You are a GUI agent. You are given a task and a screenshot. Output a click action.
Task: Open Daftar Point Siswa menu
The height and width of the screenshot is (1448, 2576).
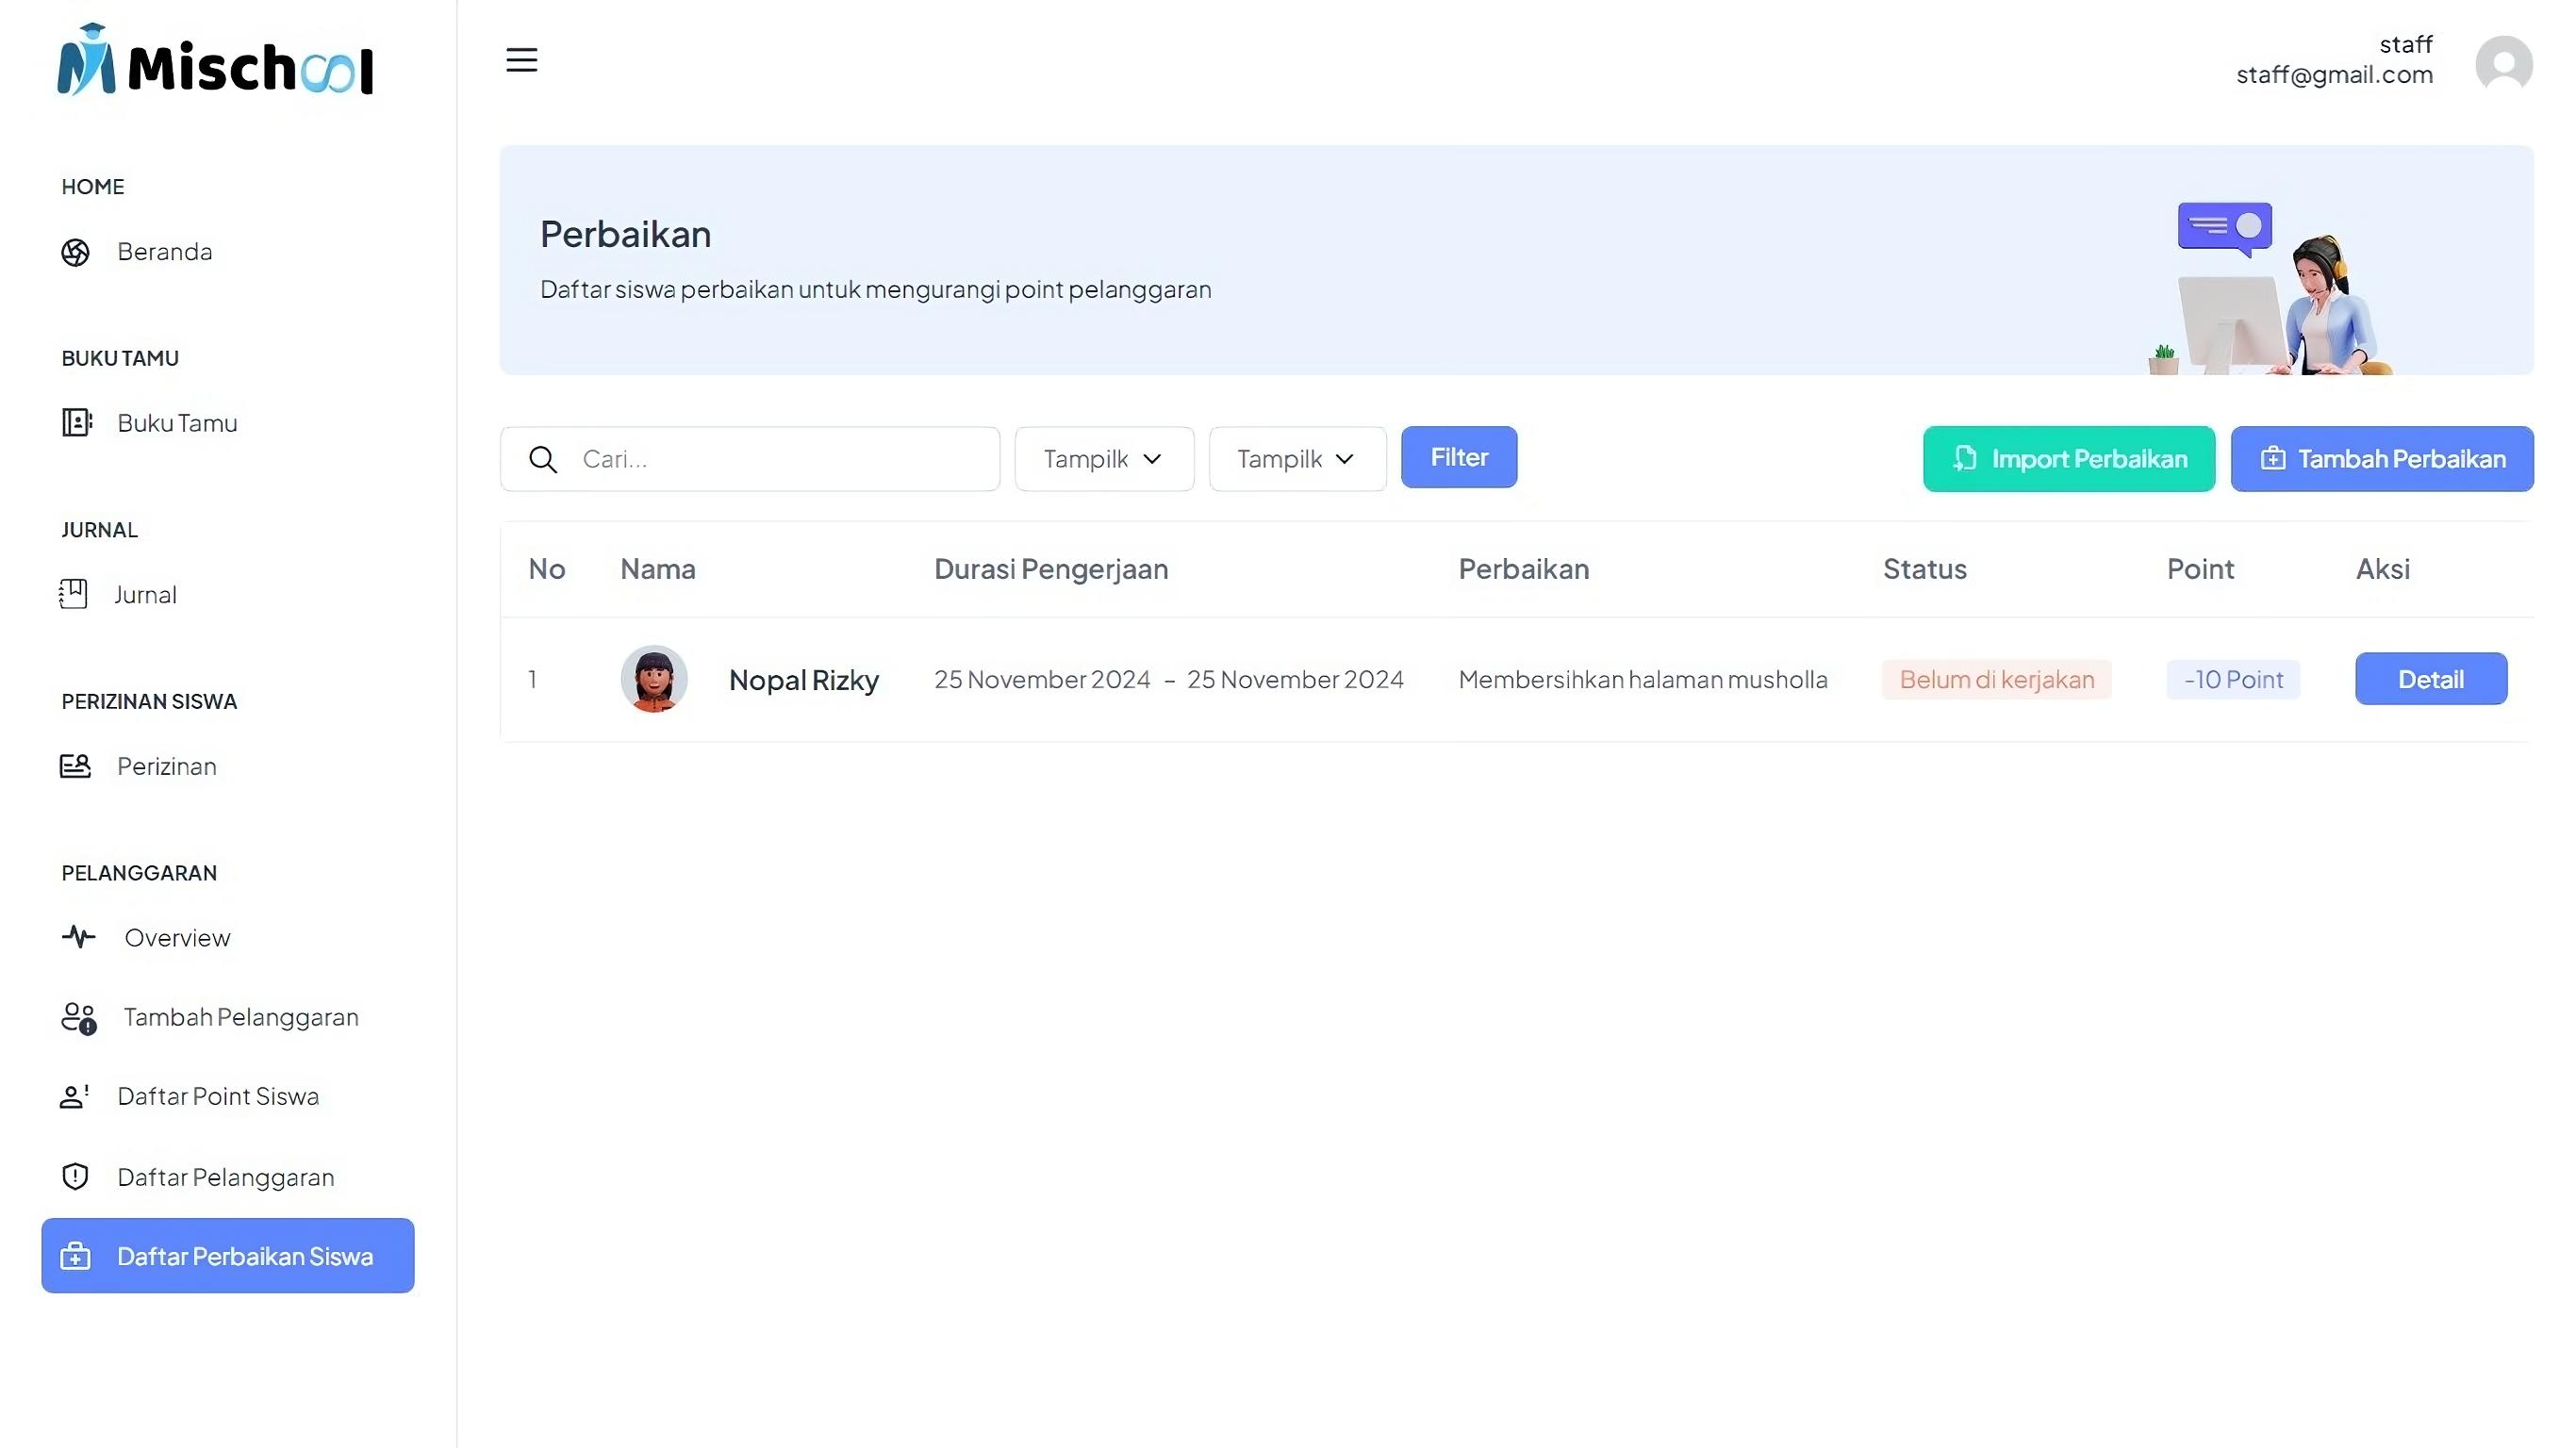(x=217, y=1096)
